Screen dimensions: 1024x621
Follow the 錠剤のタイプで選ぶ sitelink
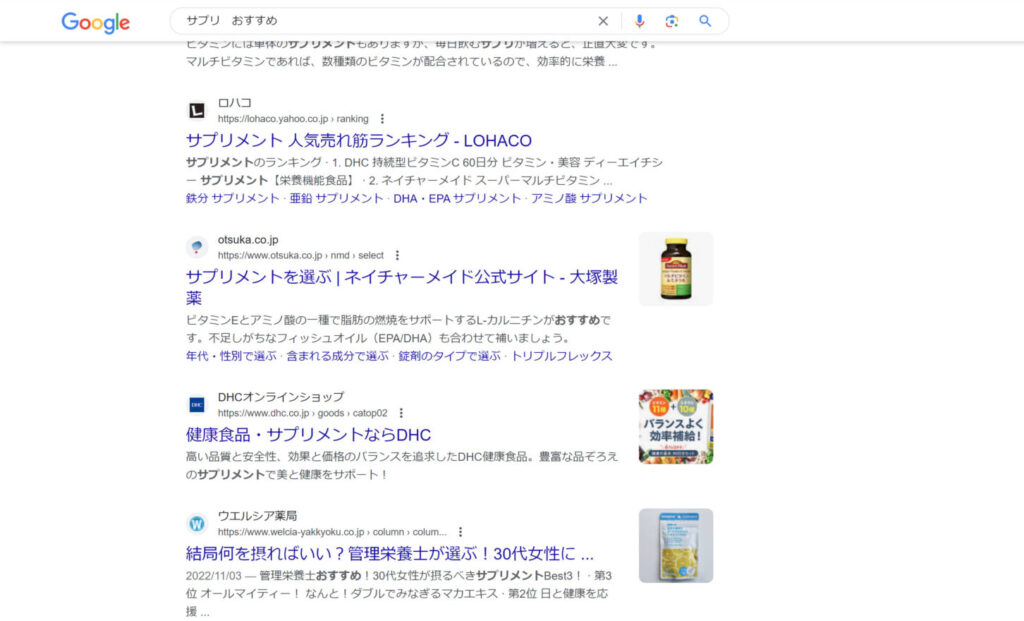[449, 357]
